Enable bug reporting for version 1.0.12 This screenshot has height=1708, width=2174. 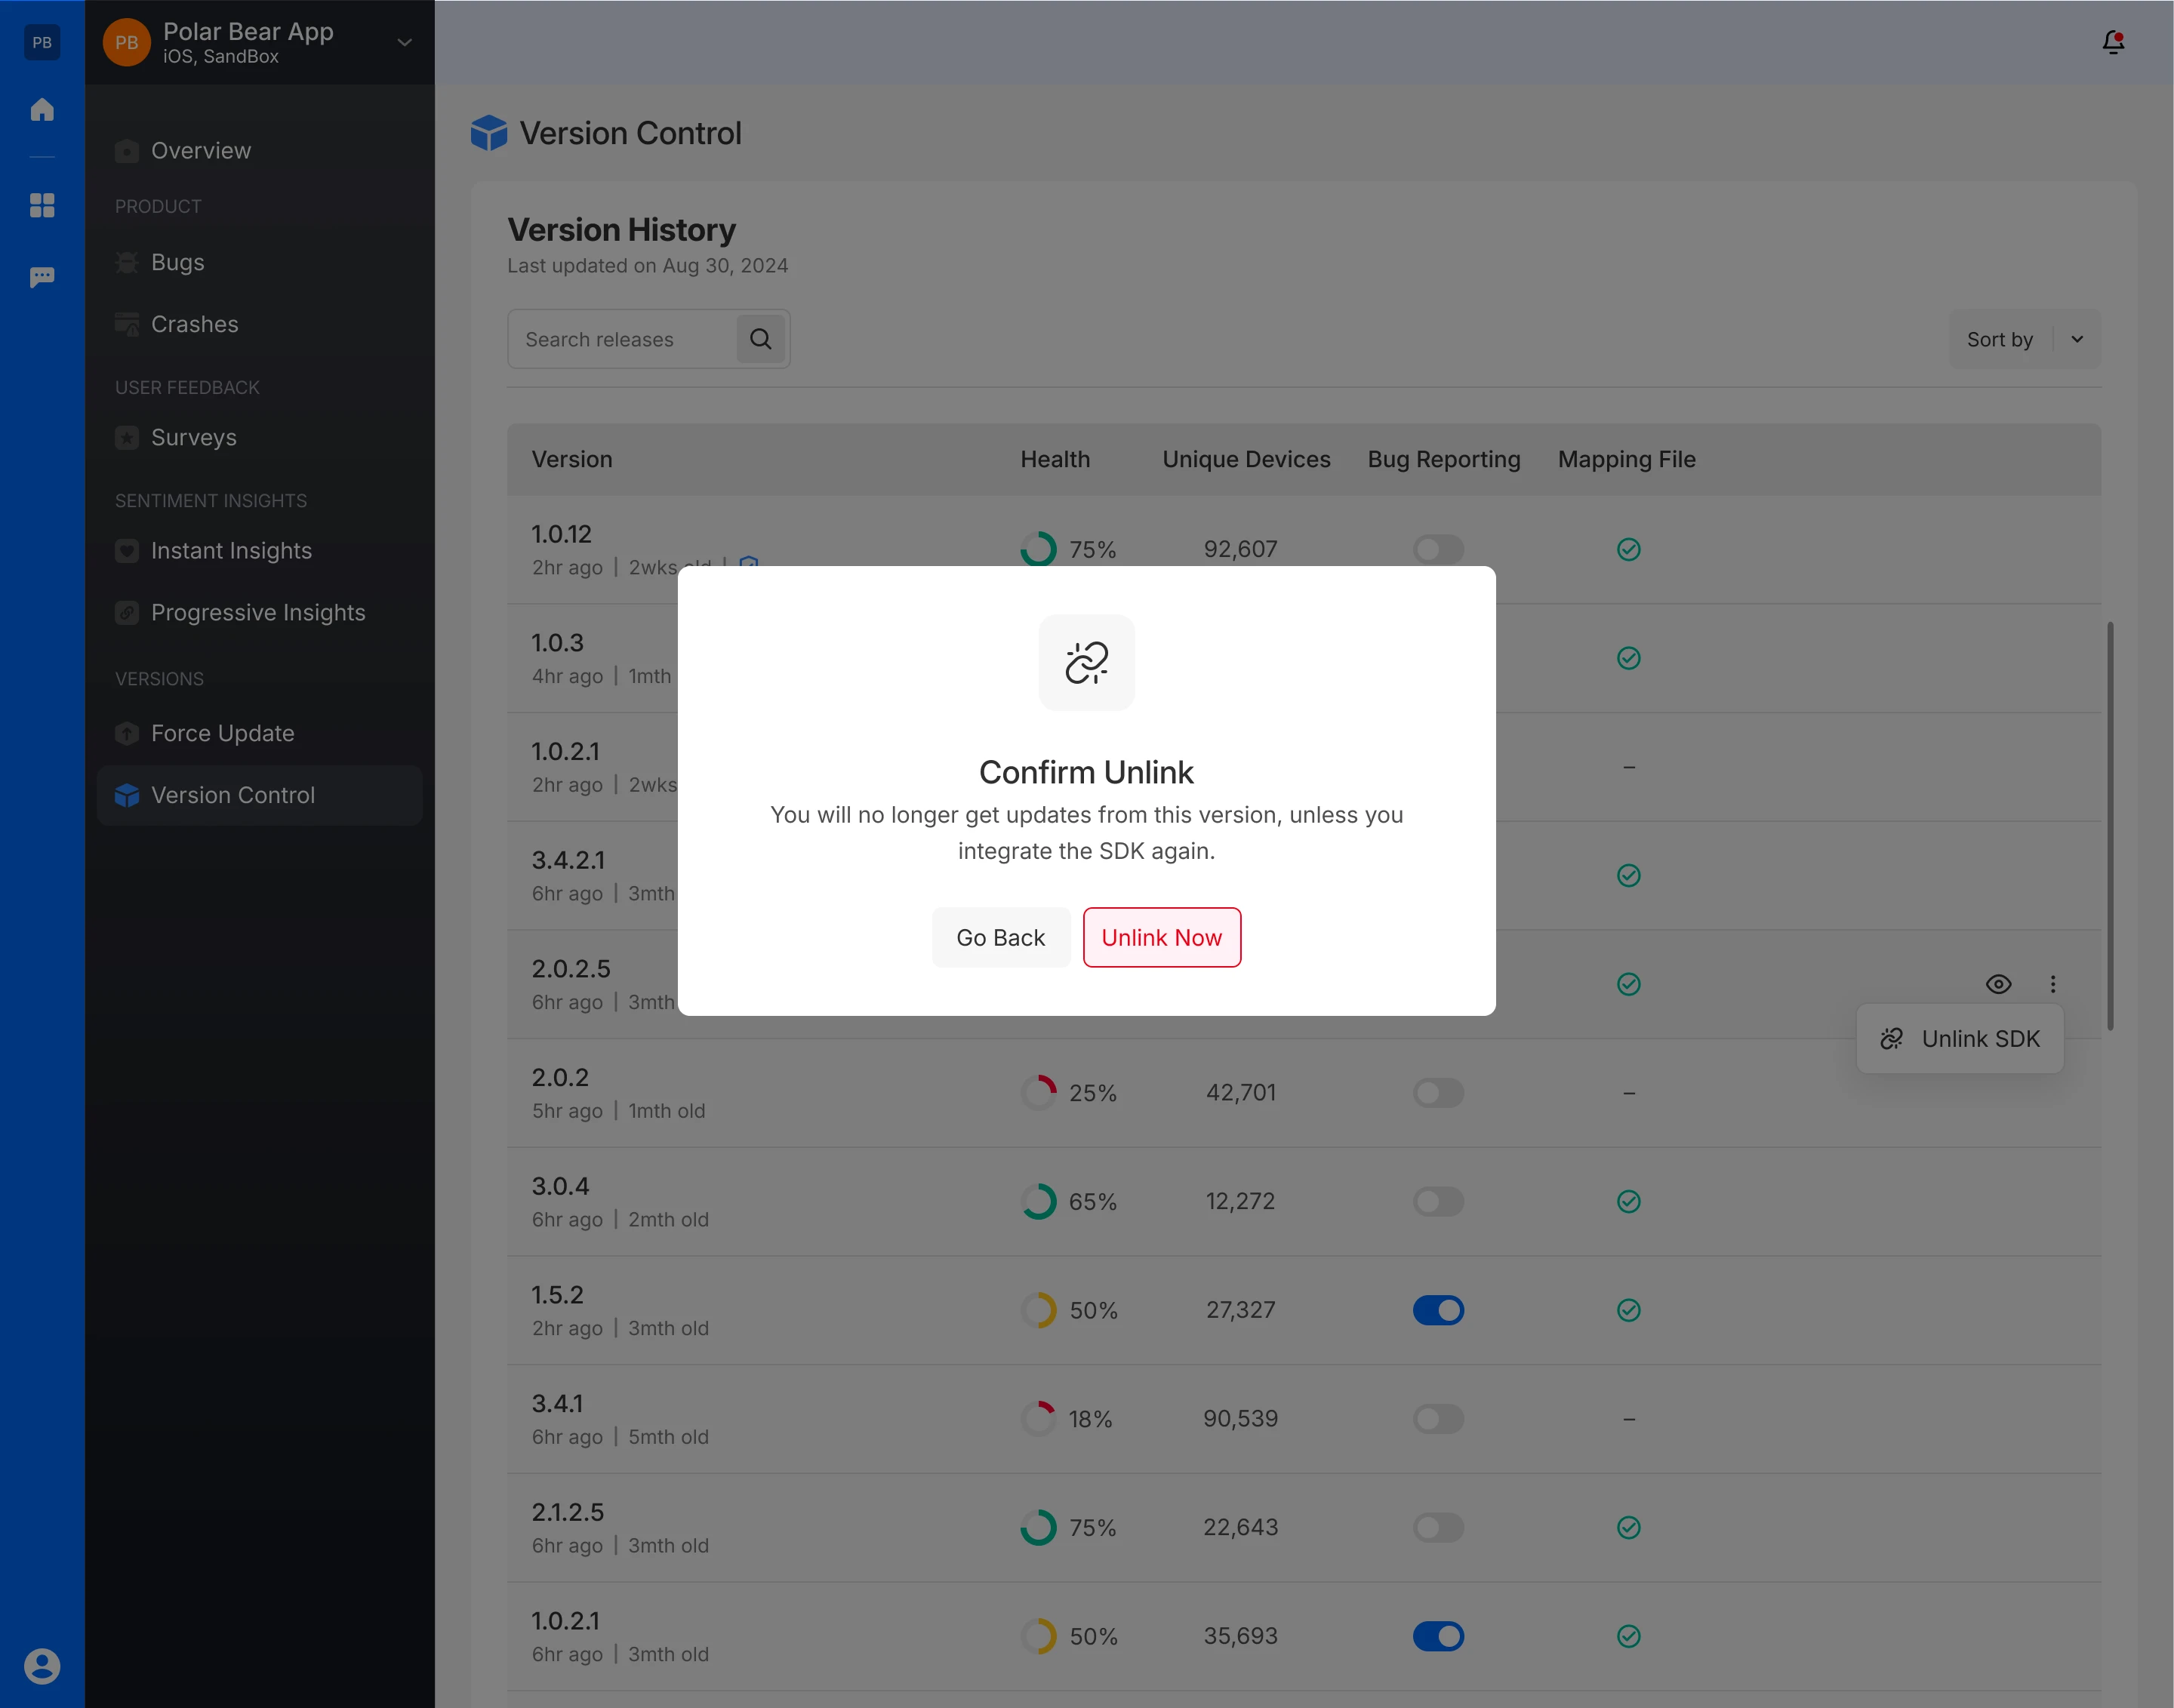[1438, 549]
